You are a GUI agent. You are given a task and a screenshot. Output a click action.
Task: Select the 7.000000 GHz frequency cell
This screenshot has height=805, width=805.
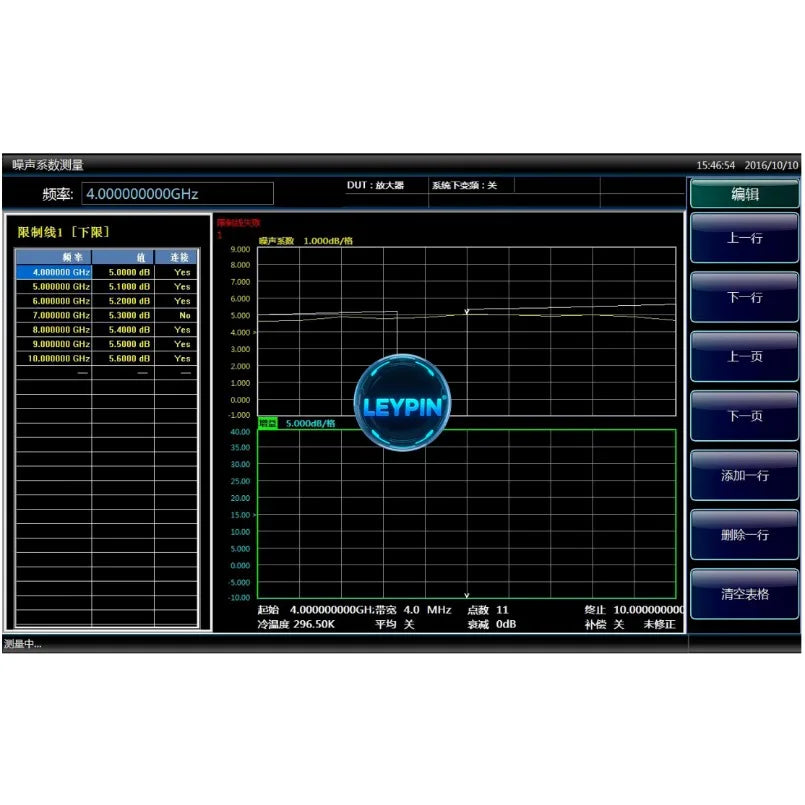click(x=54, y=315)
